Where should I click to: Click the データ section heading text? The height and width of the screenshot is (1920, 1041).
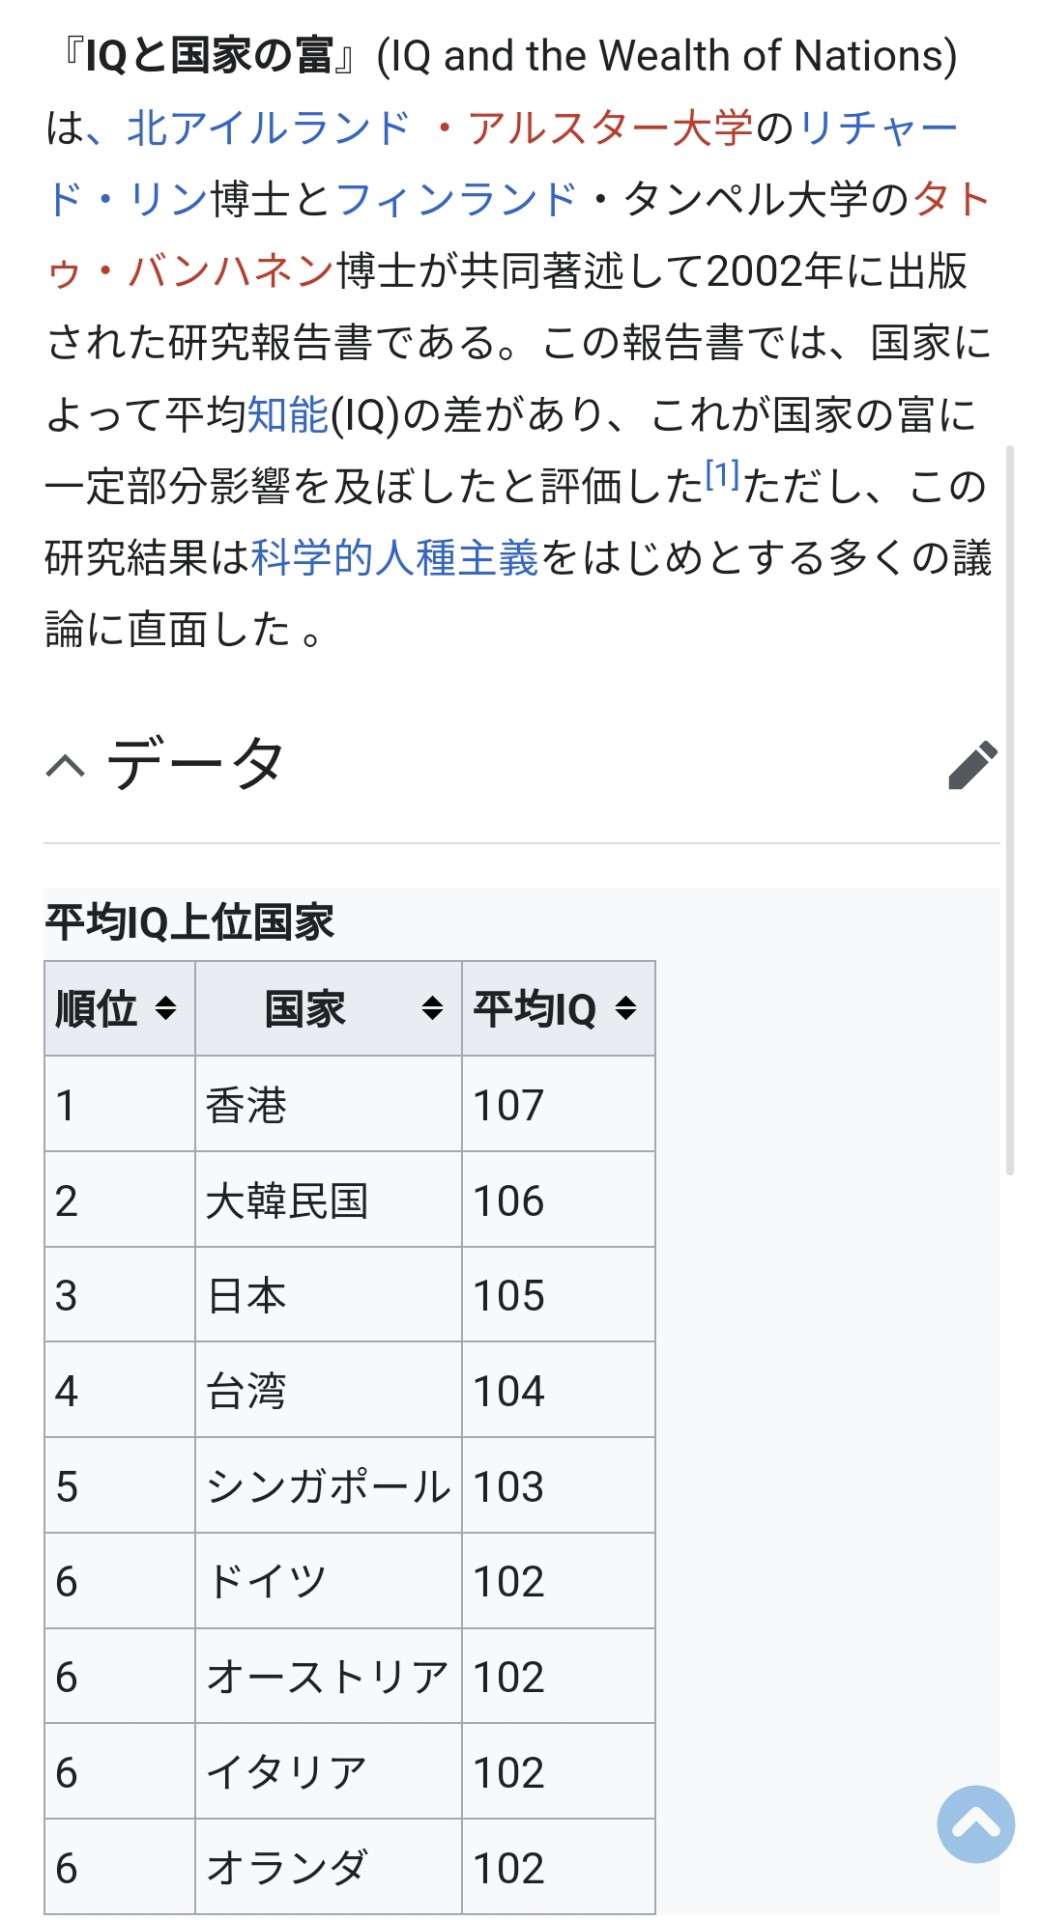(196, 764)
